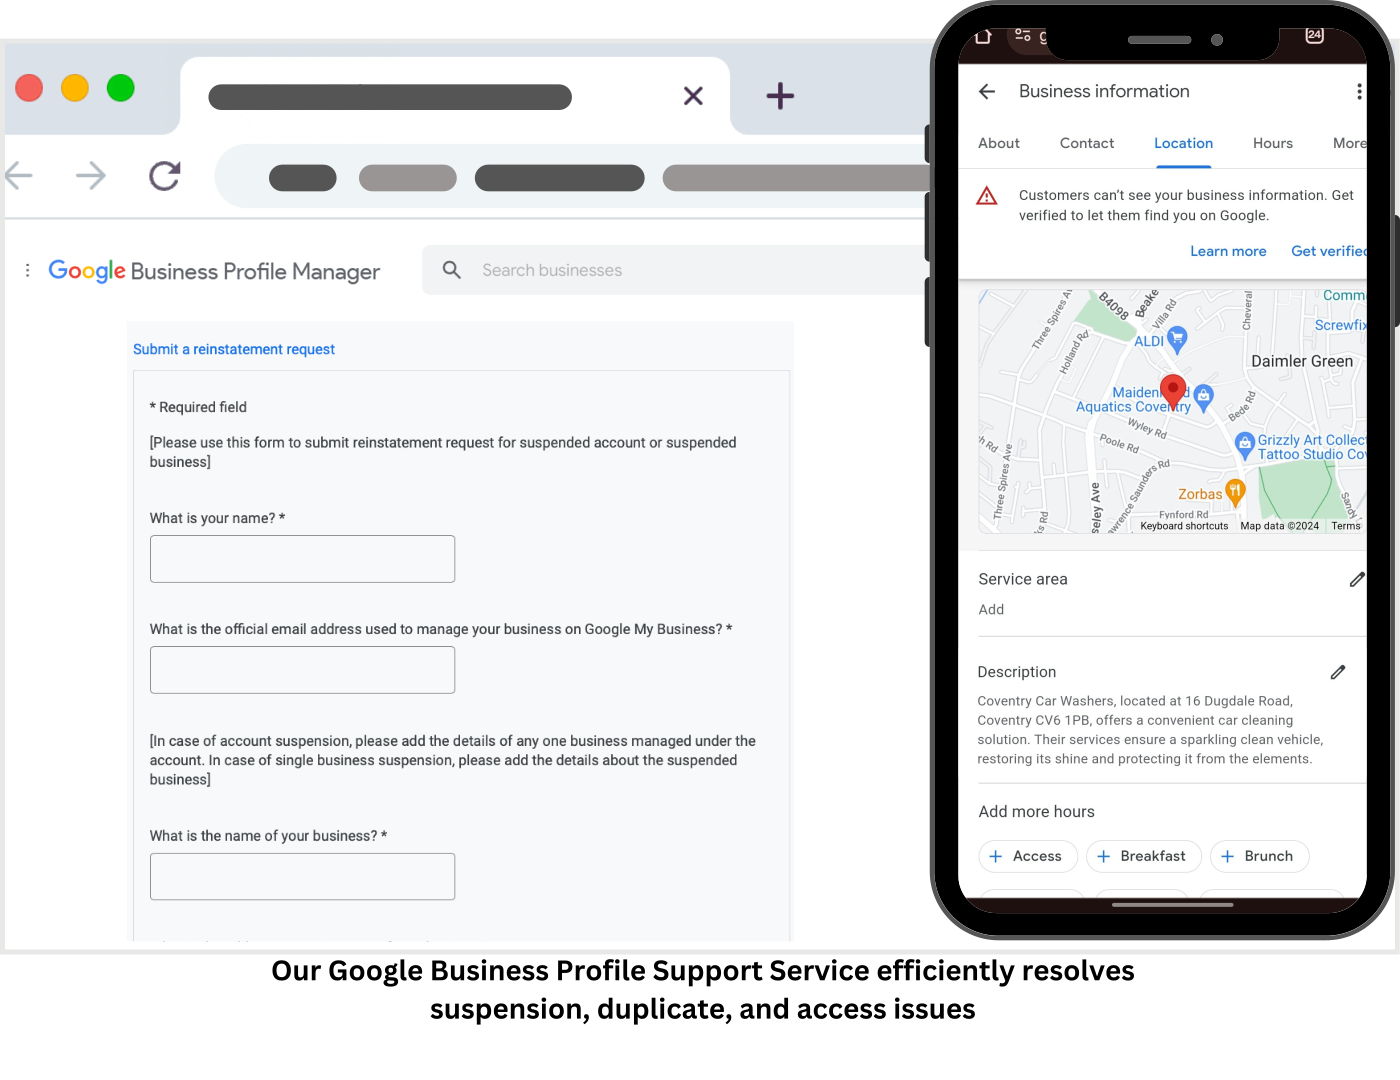Click the scroll indicator at phone bottom
Image resolution: width=1400 pixels, height=1080 pixels.
click(1172, 905)
